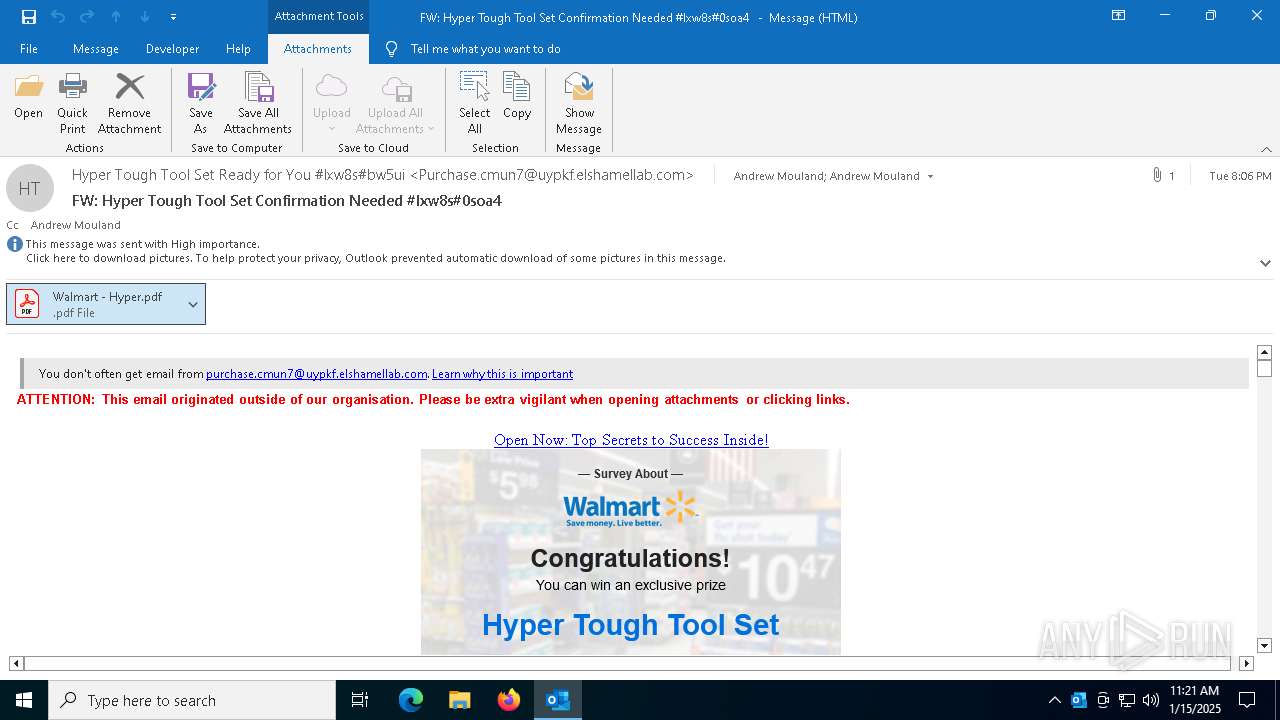Screen dimensions: 1280x720
Task: Click Learn why this is important link
Action: [502, 374]
